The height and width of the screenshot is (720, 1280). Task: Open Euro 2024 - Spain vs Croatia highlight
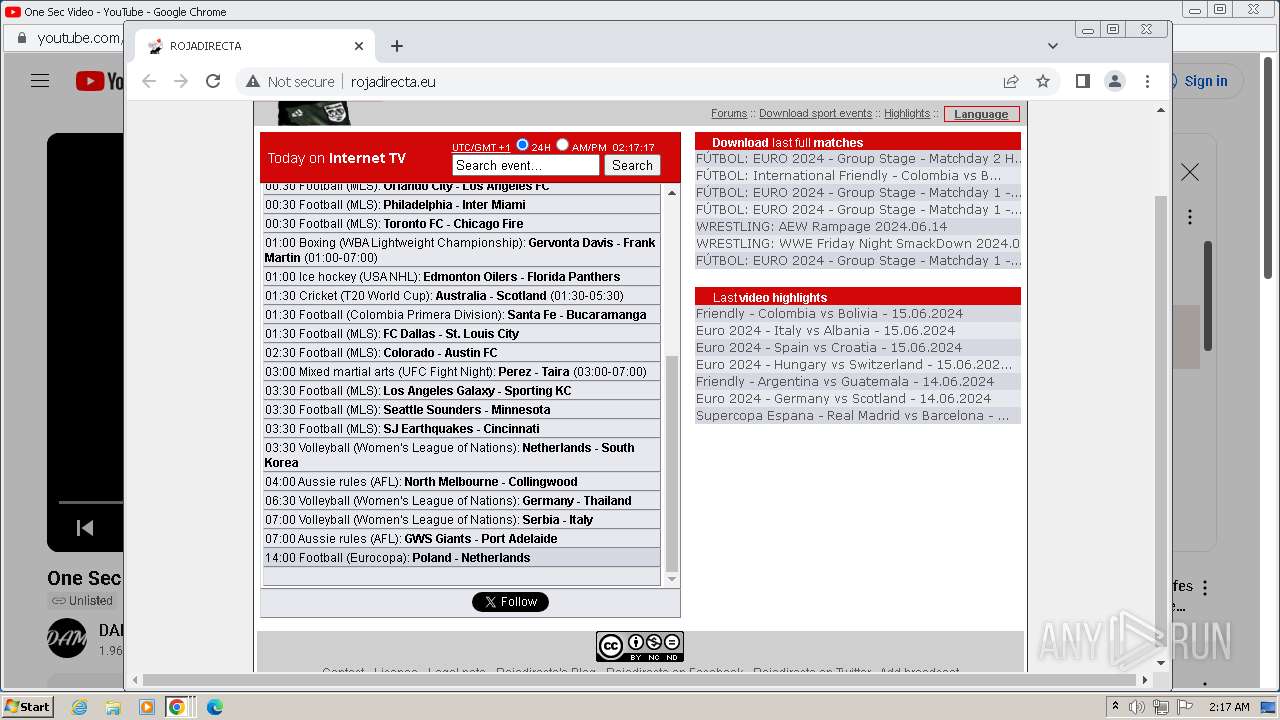[829, 348]
